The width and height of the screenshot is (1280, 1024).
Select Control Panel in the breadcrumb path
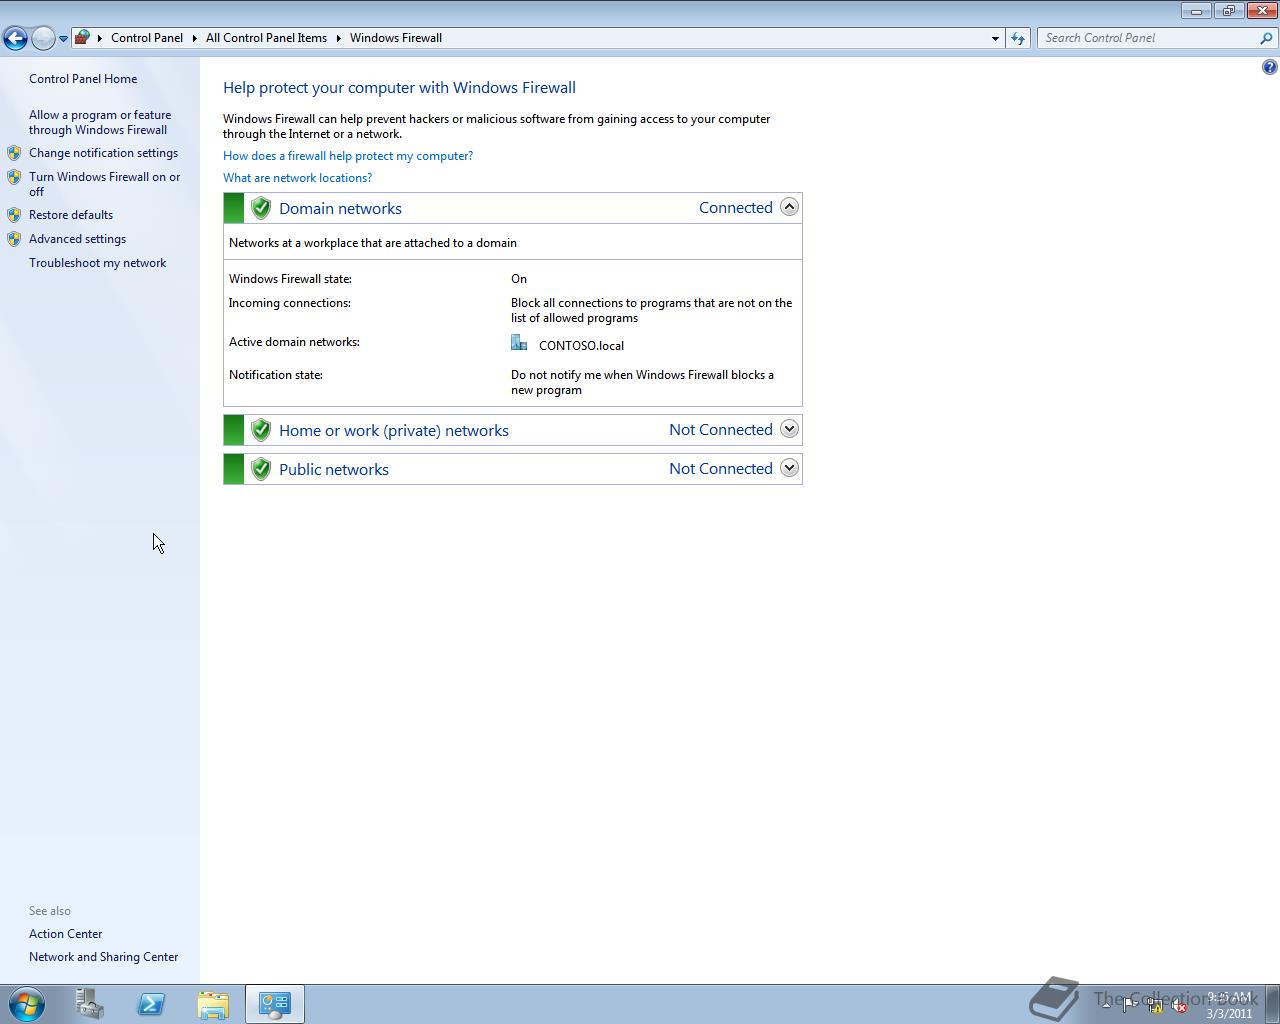click(147, 37)
